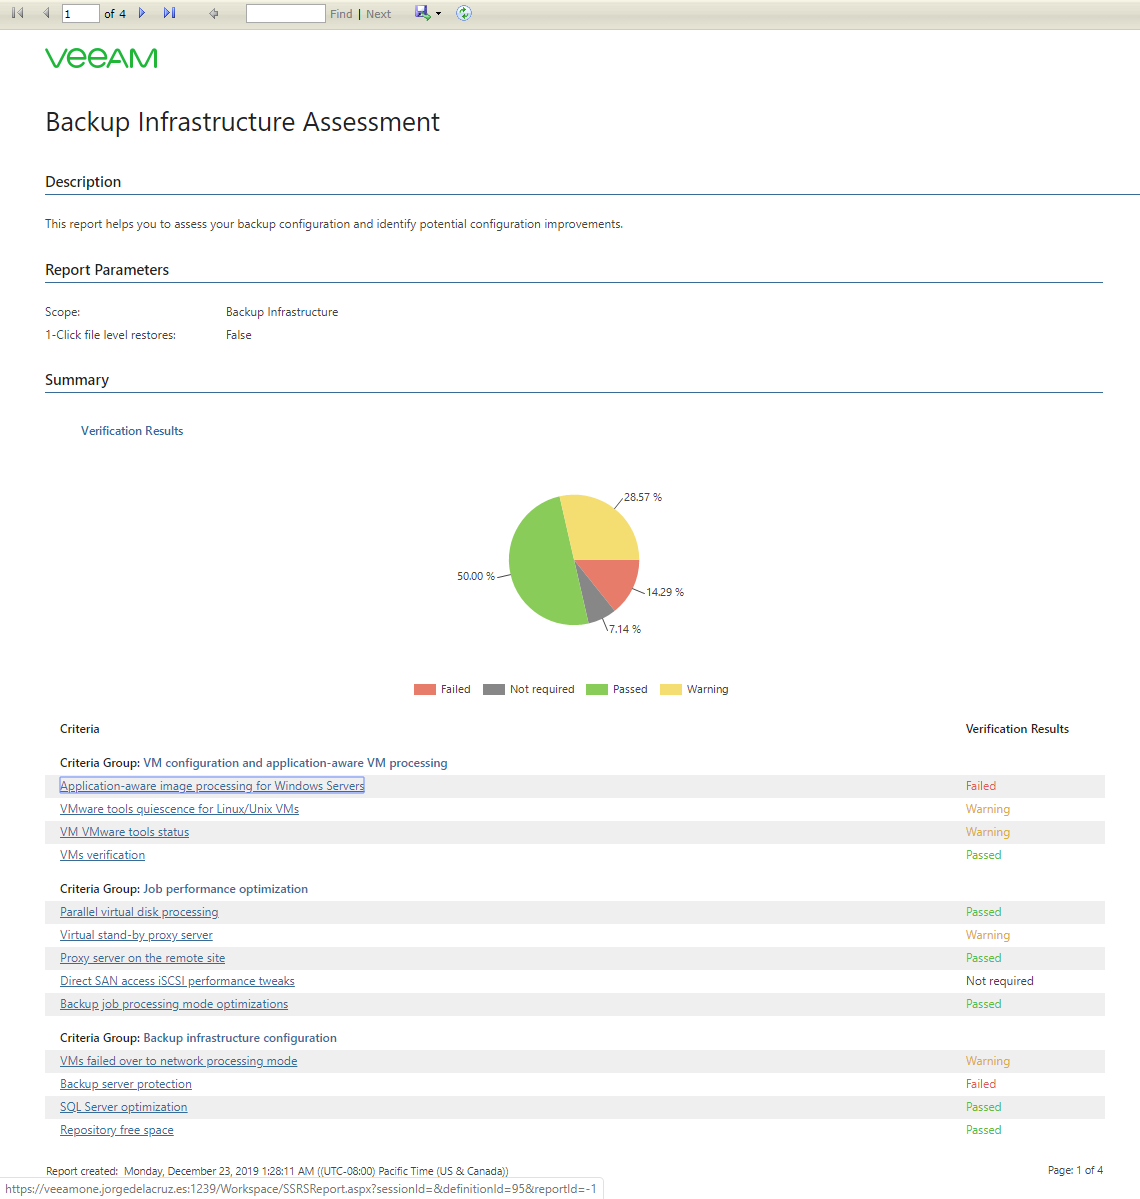Click the Failed red legend swatch
Viewport: 1140px width, 1199px height.
point(424,689)
